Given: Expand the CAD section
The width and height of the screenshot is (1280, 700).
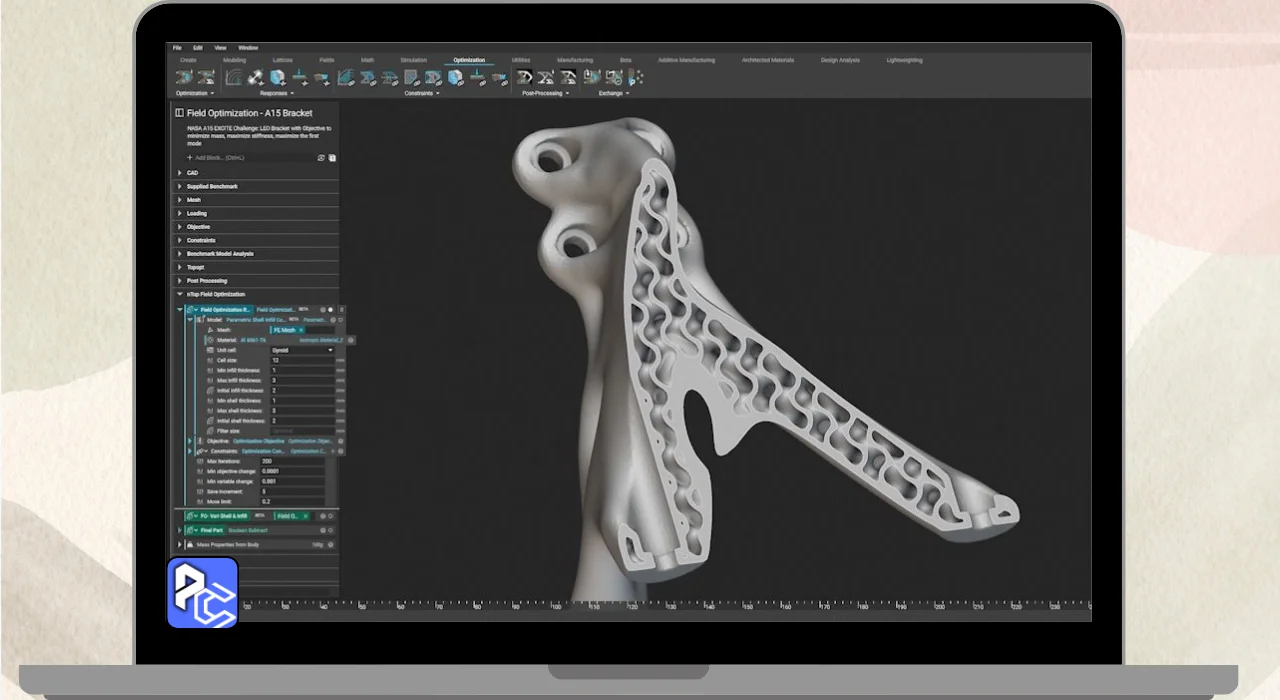Looking at the screenshot, I should point(180,173).
